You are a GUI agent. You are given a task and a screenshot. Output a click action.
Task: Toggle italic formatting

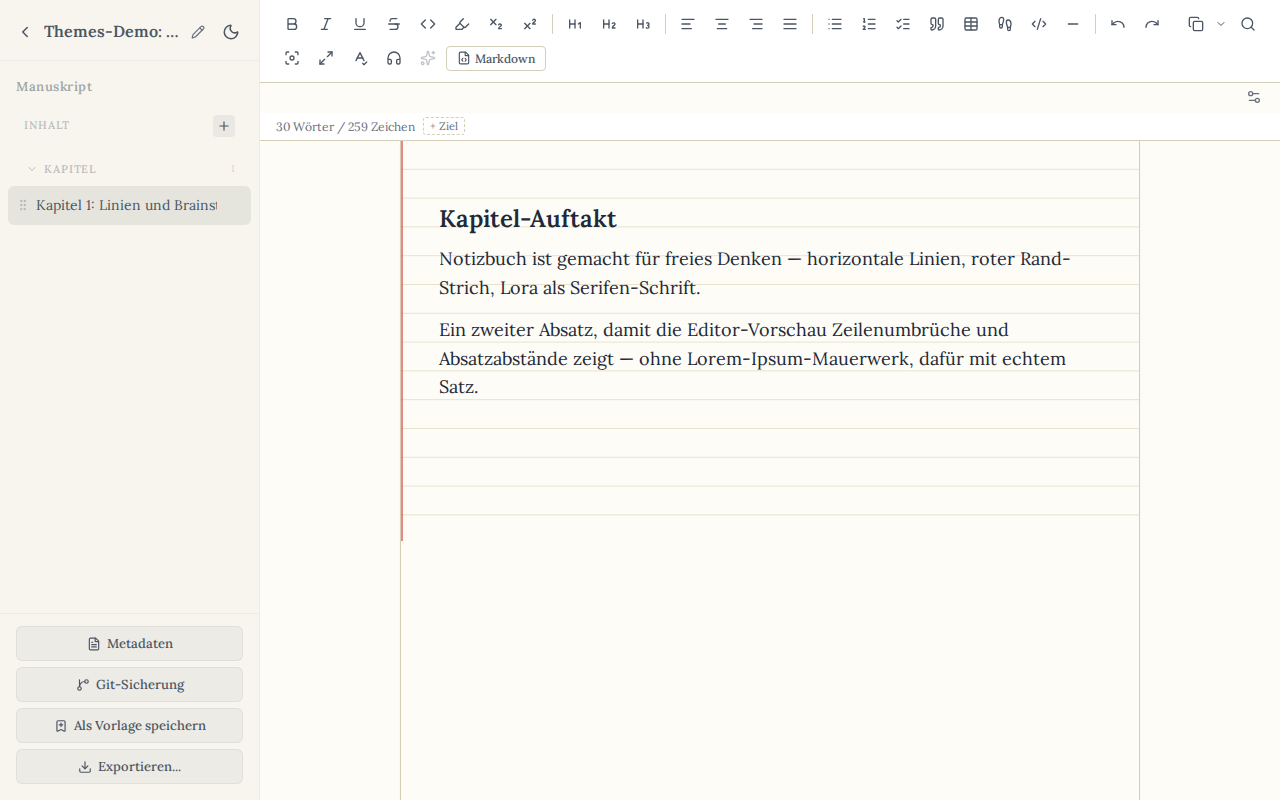click(x=326, y=24)
